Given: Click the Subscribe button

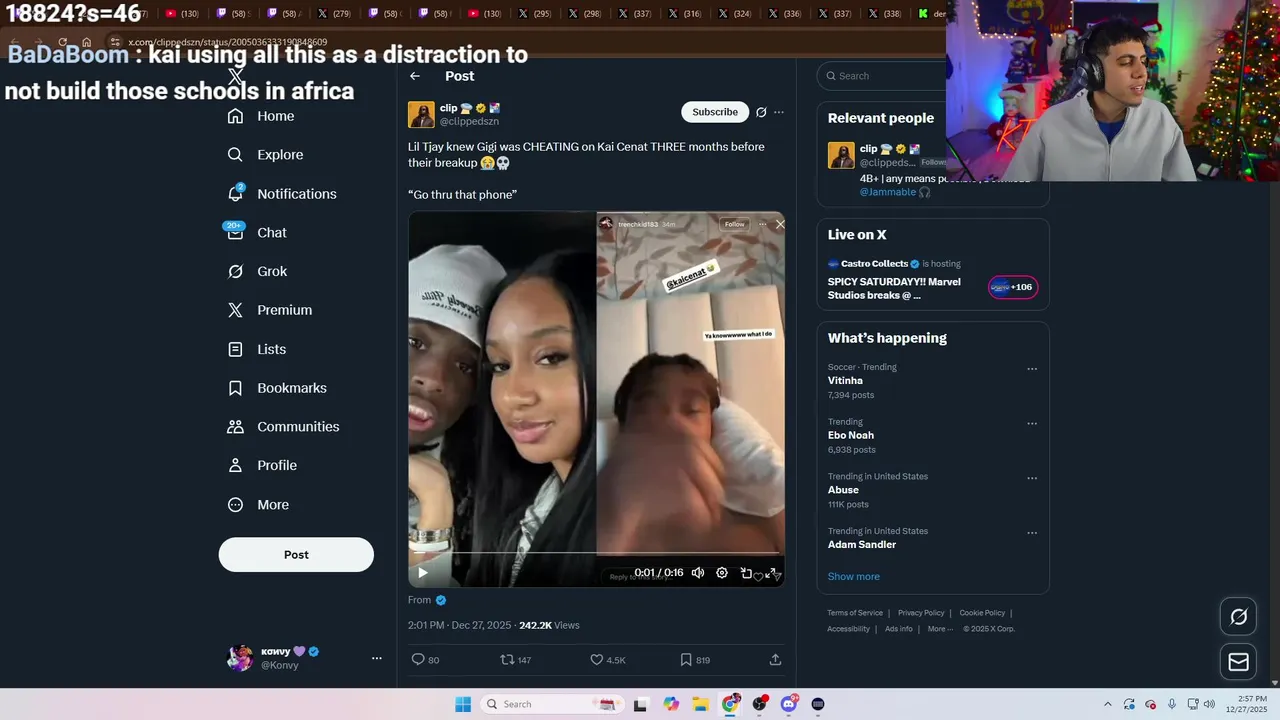Looking at the screenshot, I should pyautogui.click(x=715, y=112).
